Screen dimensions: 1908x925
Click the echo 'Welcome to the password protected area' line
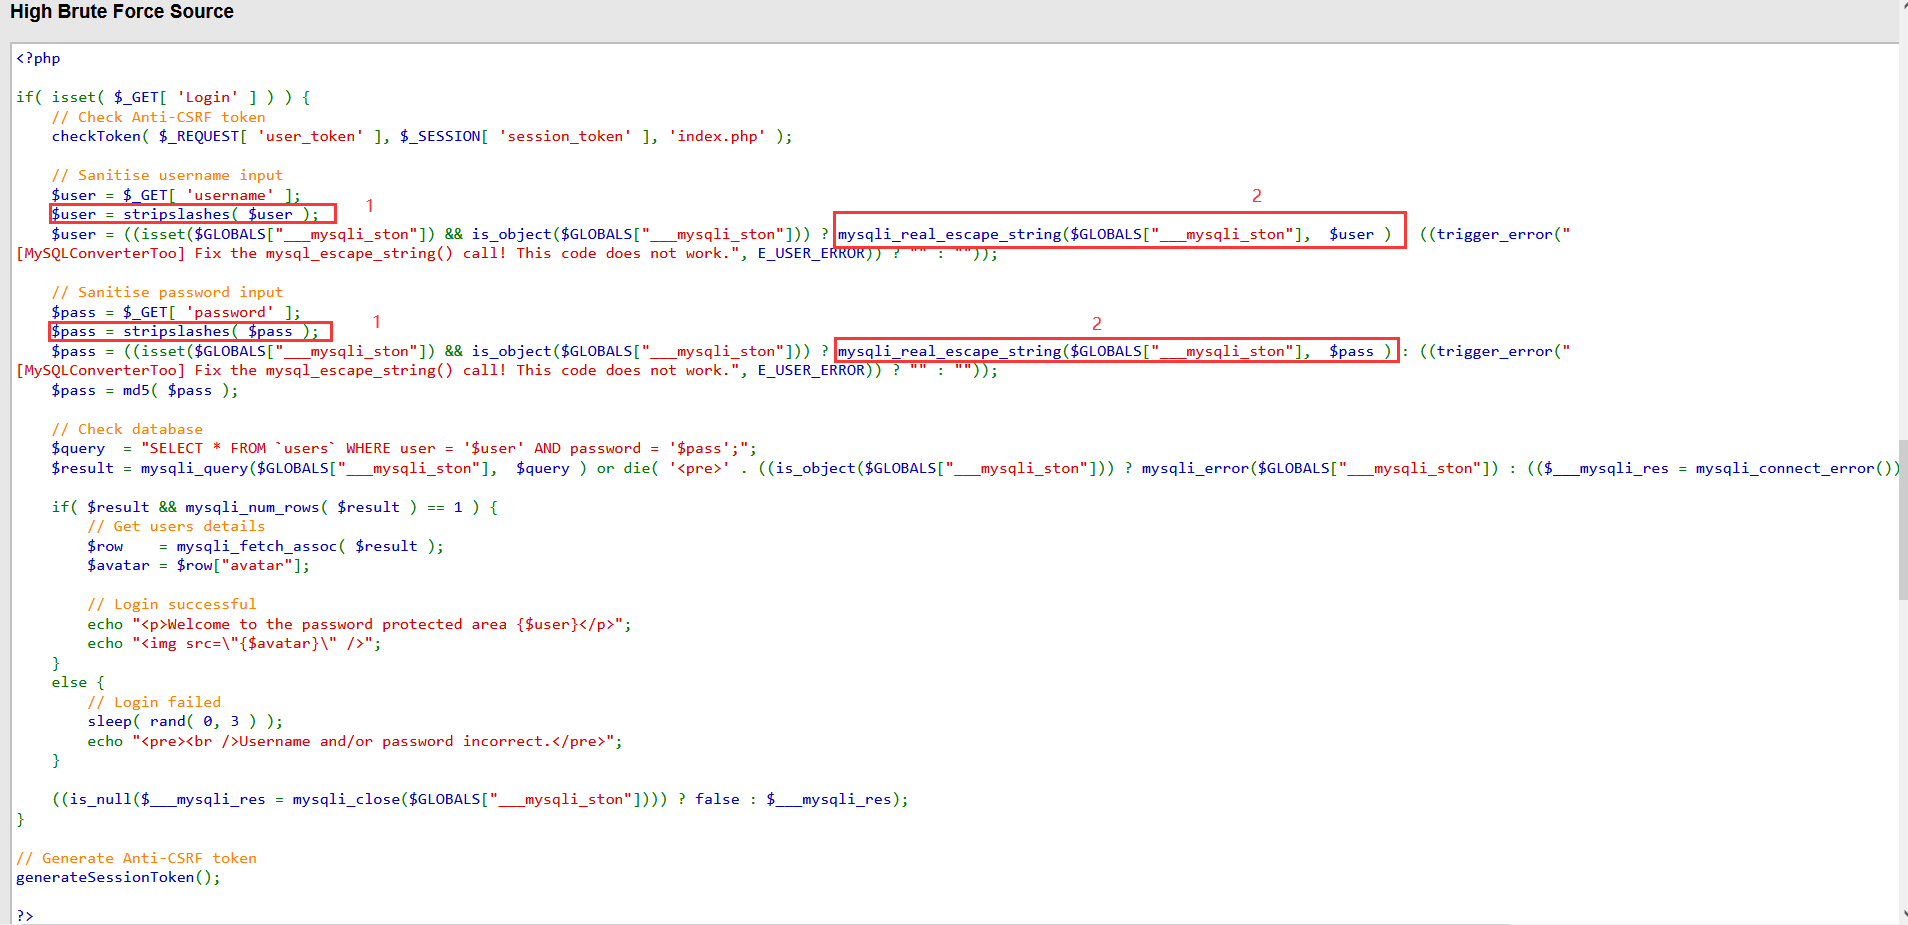(x=359, y=624)
